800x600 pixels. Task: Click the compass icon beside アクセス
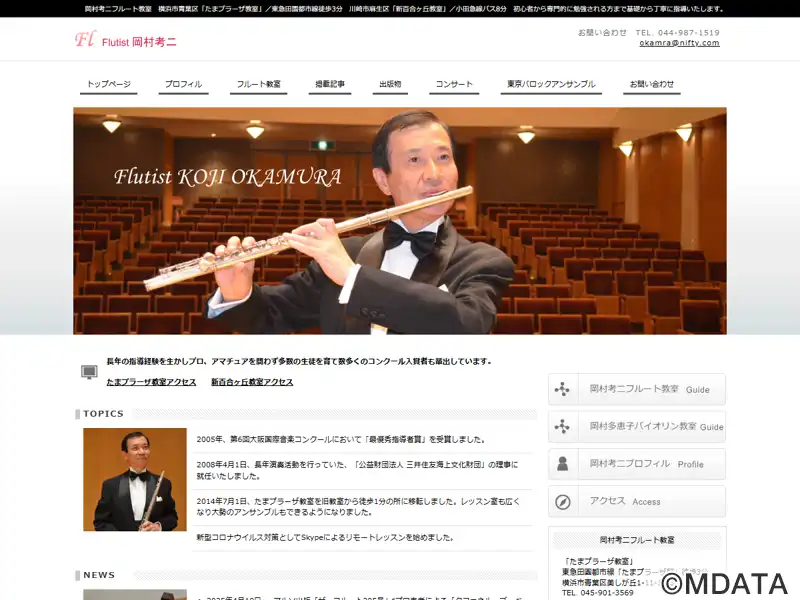click(563, 501)
